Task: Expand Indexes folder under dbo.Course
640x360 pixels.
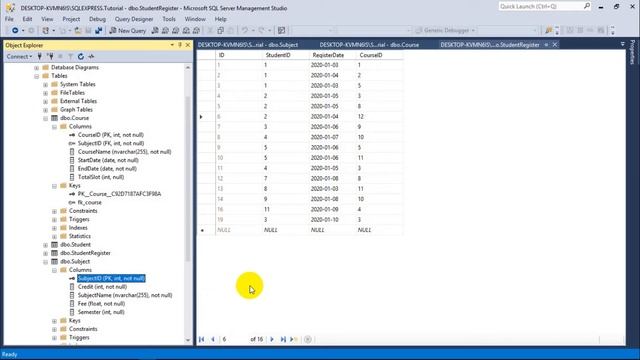Action: (55, 228)
